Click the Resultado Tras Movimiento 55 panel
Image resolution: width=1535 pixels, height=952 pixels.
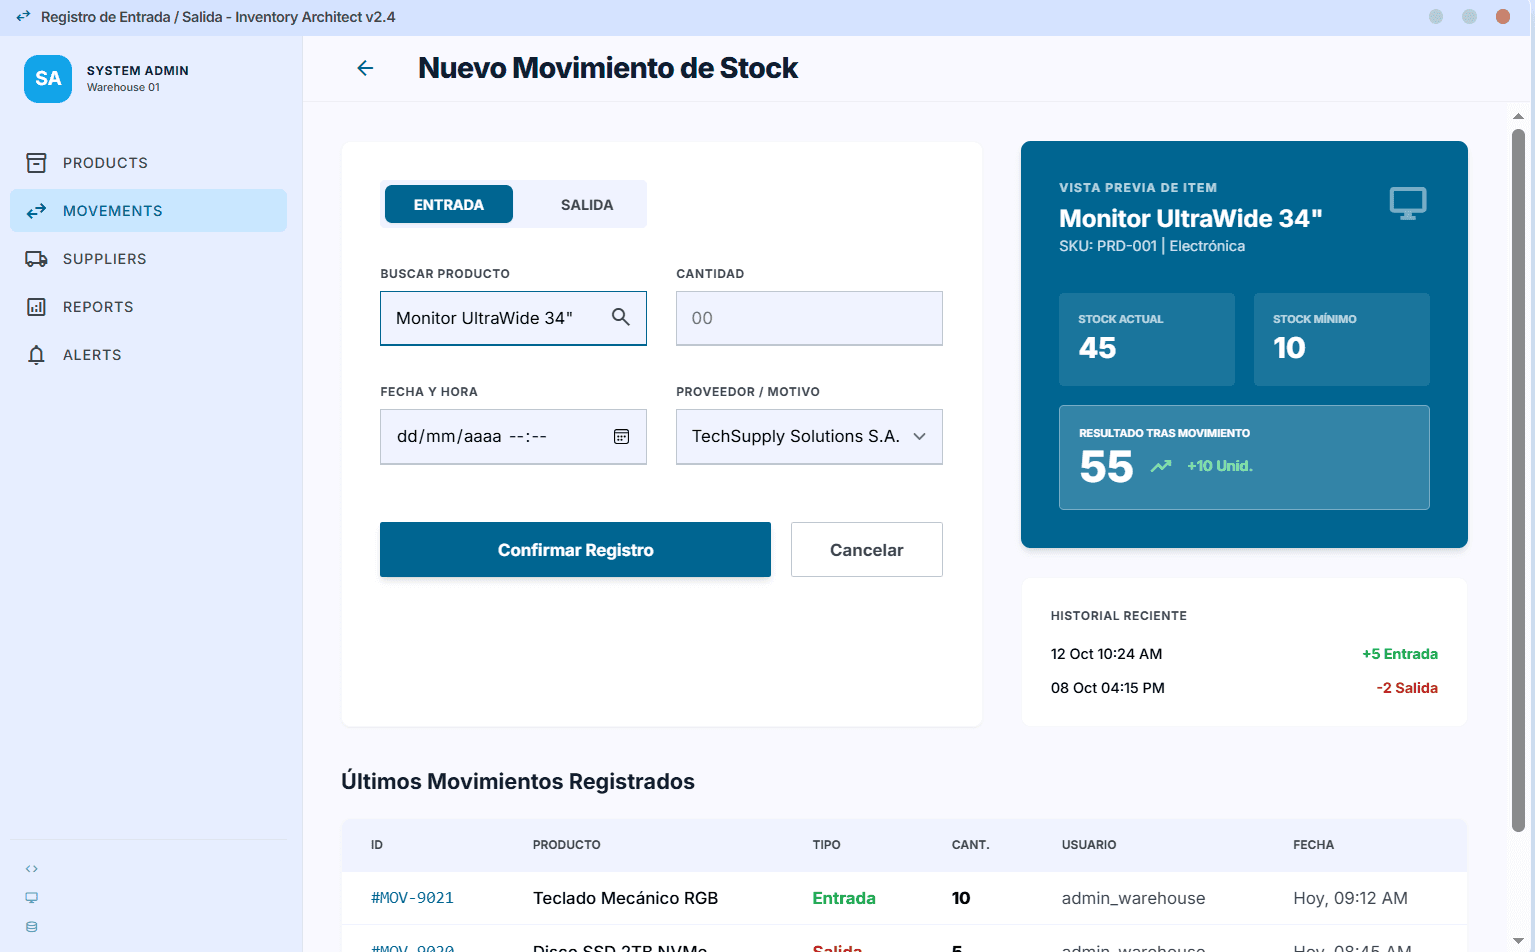point(1244,457)
